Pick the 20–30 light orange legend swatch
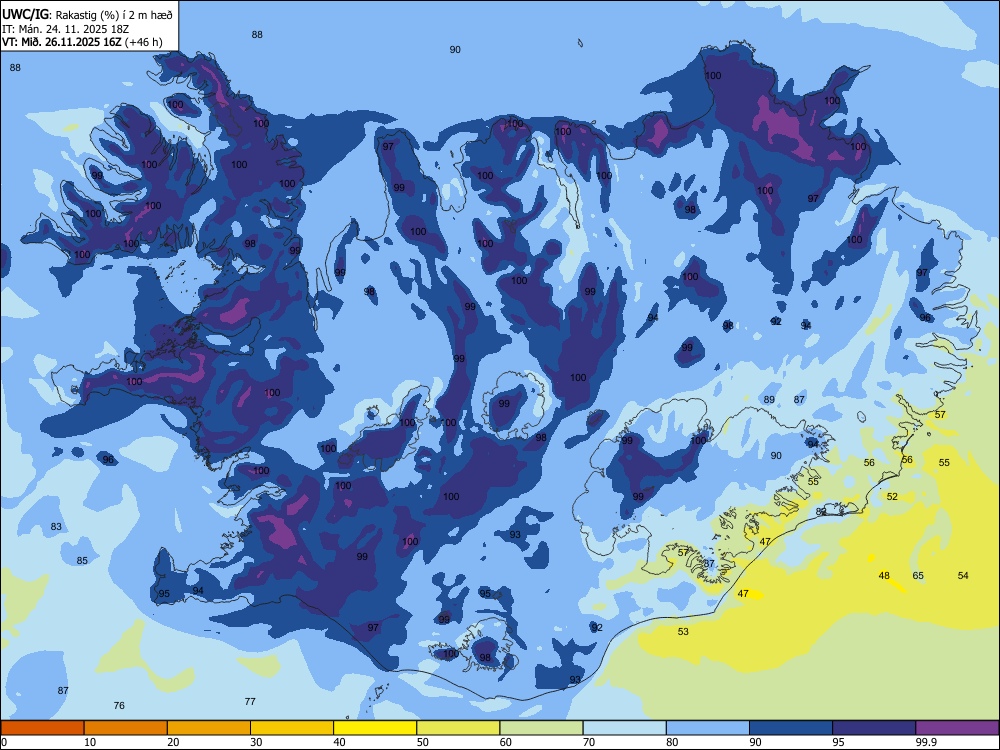The width and height of the screenshot is (1000, 750). point(209,728)
